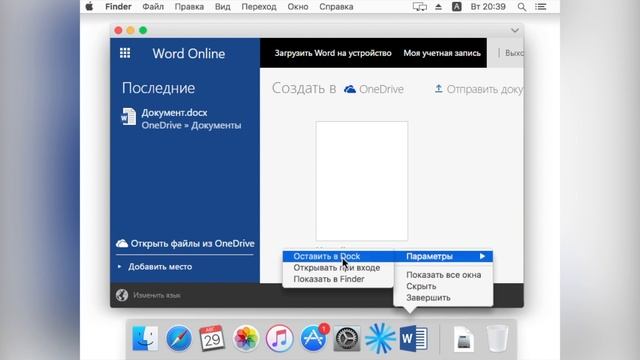640x360 pixels.
Task: Select Скрыть in the Dock menu
Action: coord(443,287)
